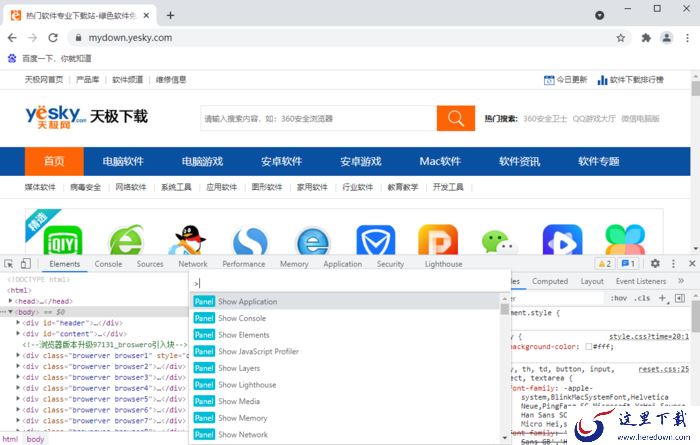Image resolution: width=700 pixels, height=445 pixels.
Task: Bookmark page with the star icon
Action: [x=621, y=38]
